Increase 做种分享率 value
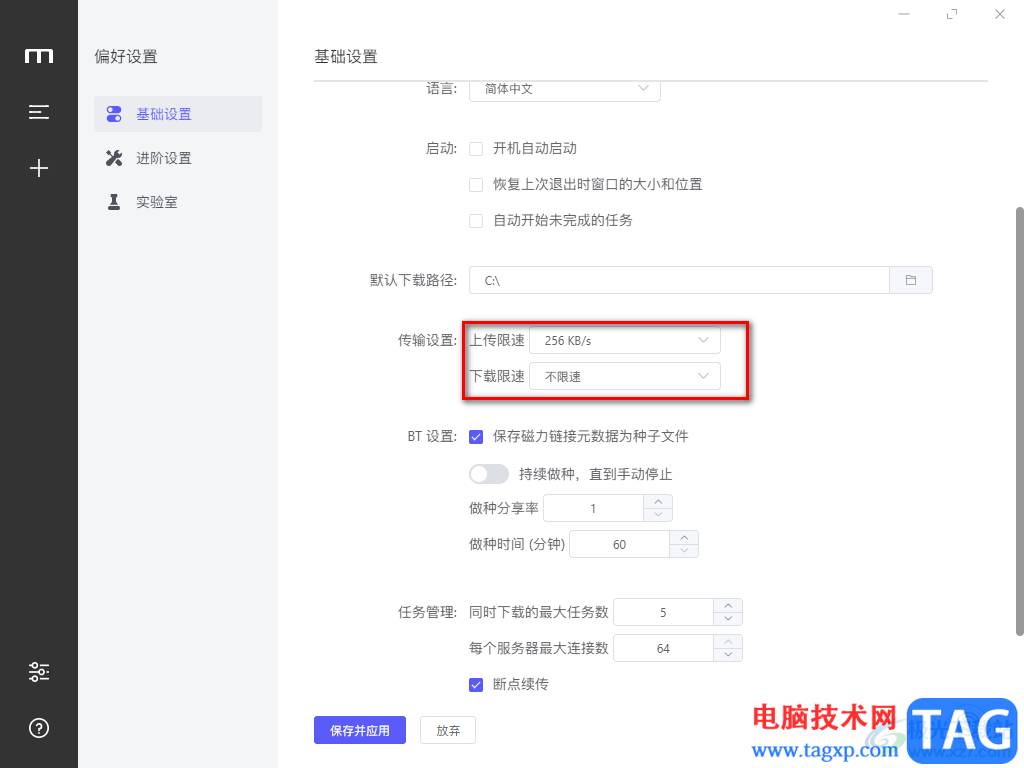The image size is (1024, 768). pos(658,502)
